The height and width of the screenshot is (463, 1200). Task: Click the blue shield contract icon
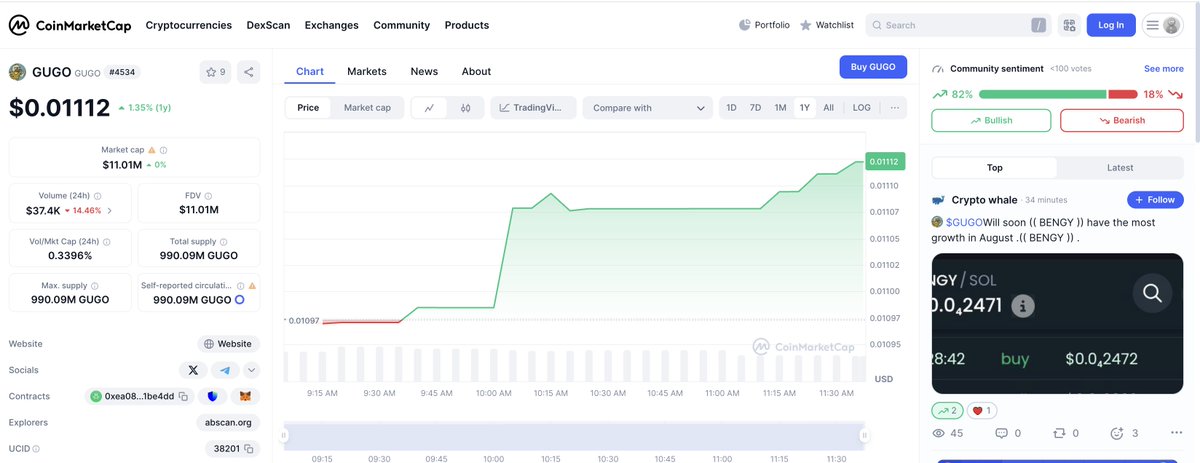[x=213, y=396]
